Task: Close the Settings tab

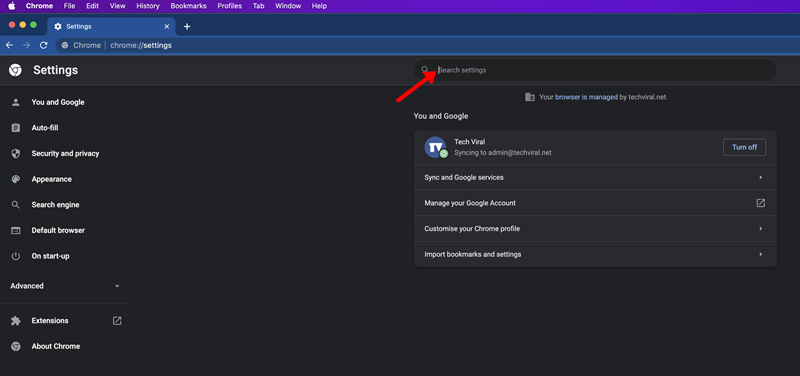Action: (166, 27)
